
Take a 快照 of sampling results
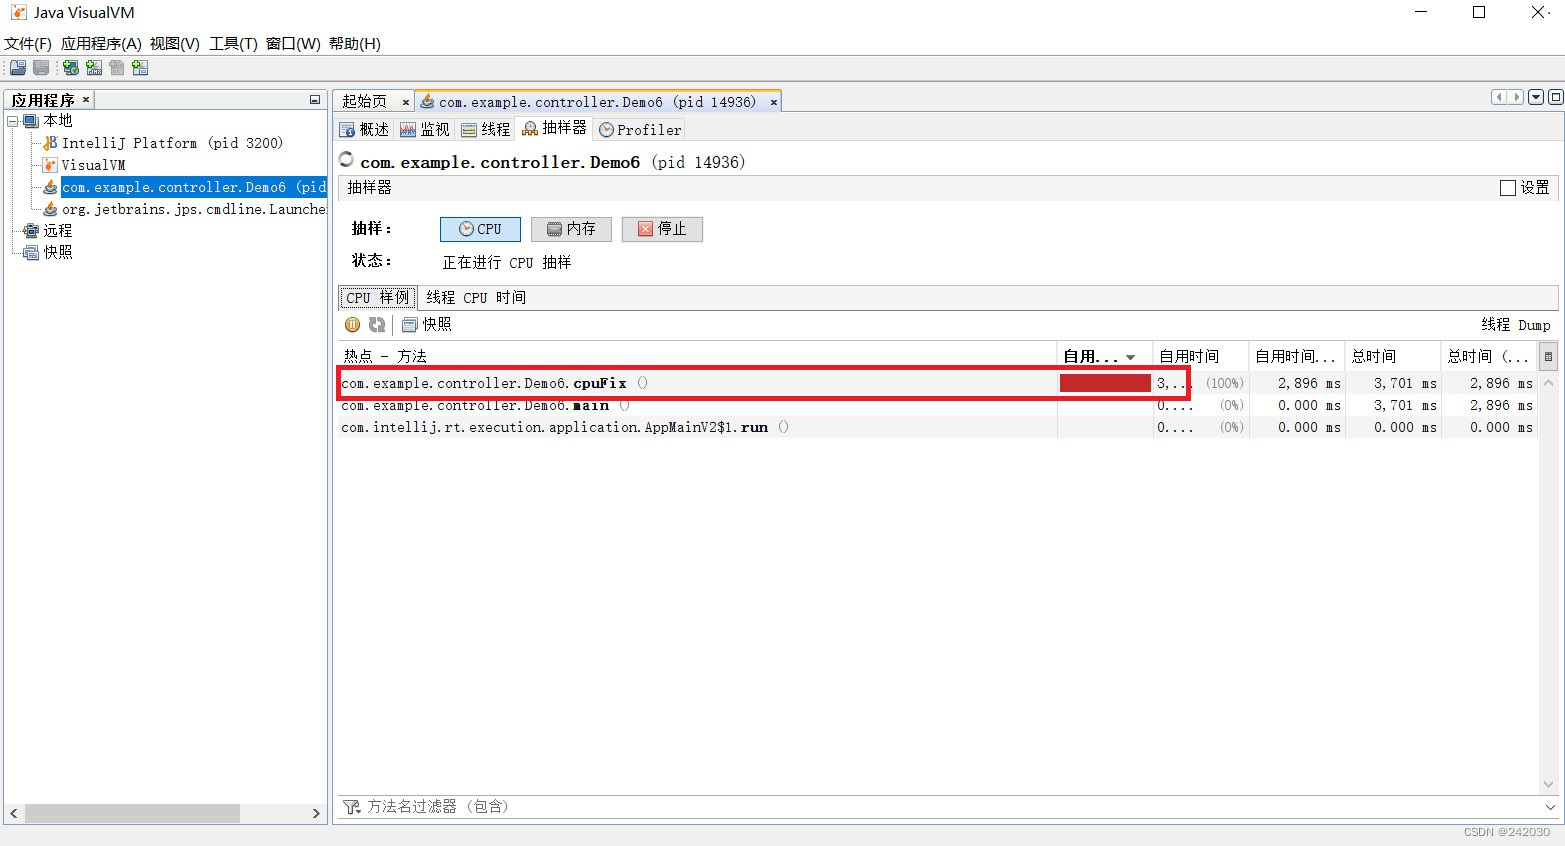click(x=427, y=325)
